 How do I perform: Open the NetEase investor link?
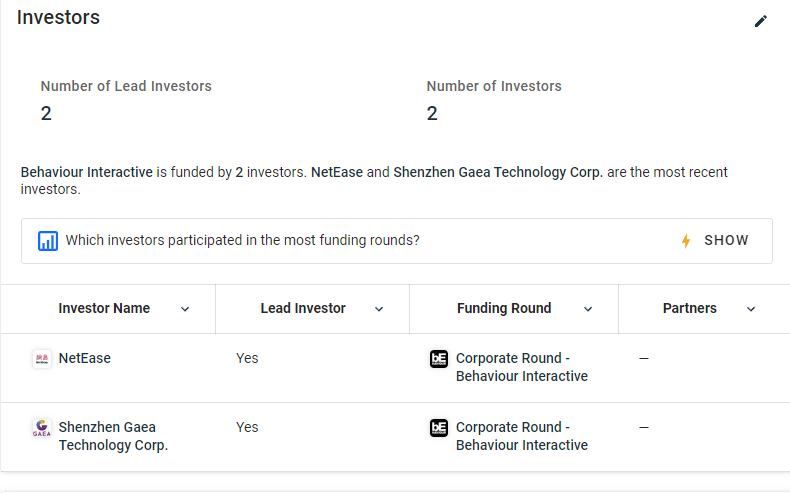point(85,358)
